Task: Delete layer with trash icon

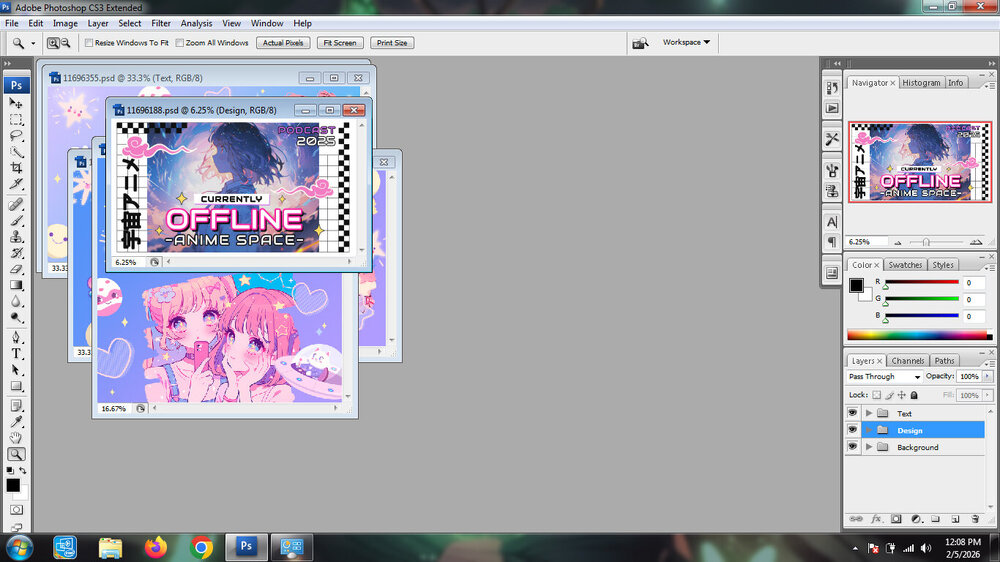Action: 974,519
